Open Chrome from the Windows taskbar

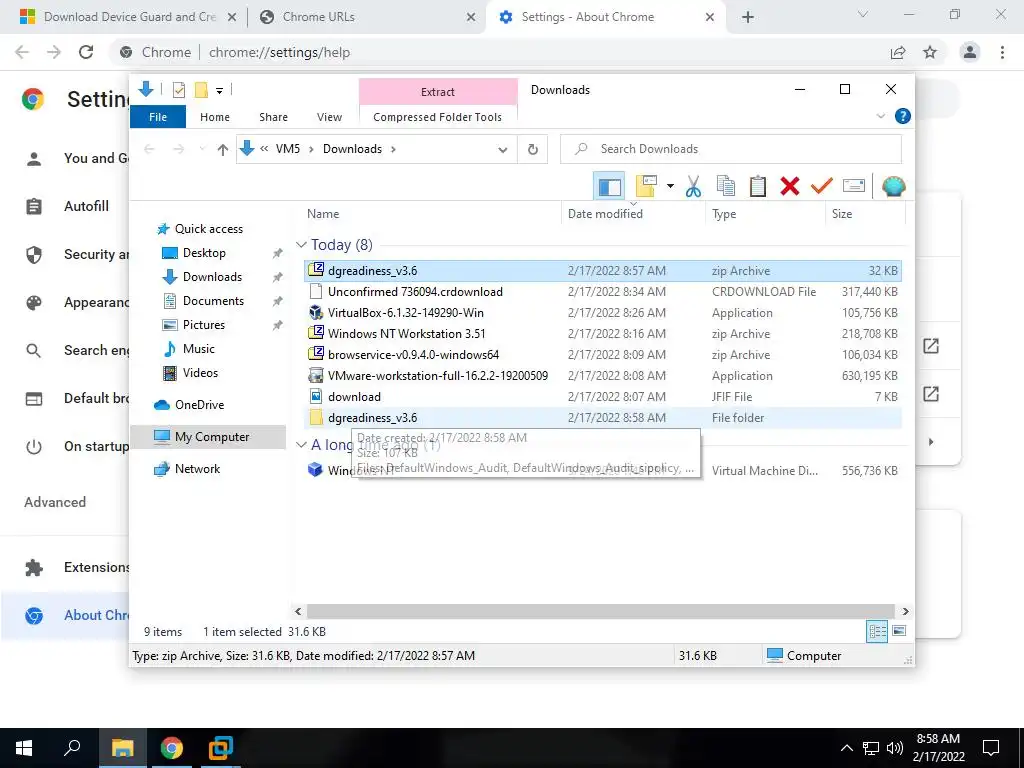click(172, 748)
